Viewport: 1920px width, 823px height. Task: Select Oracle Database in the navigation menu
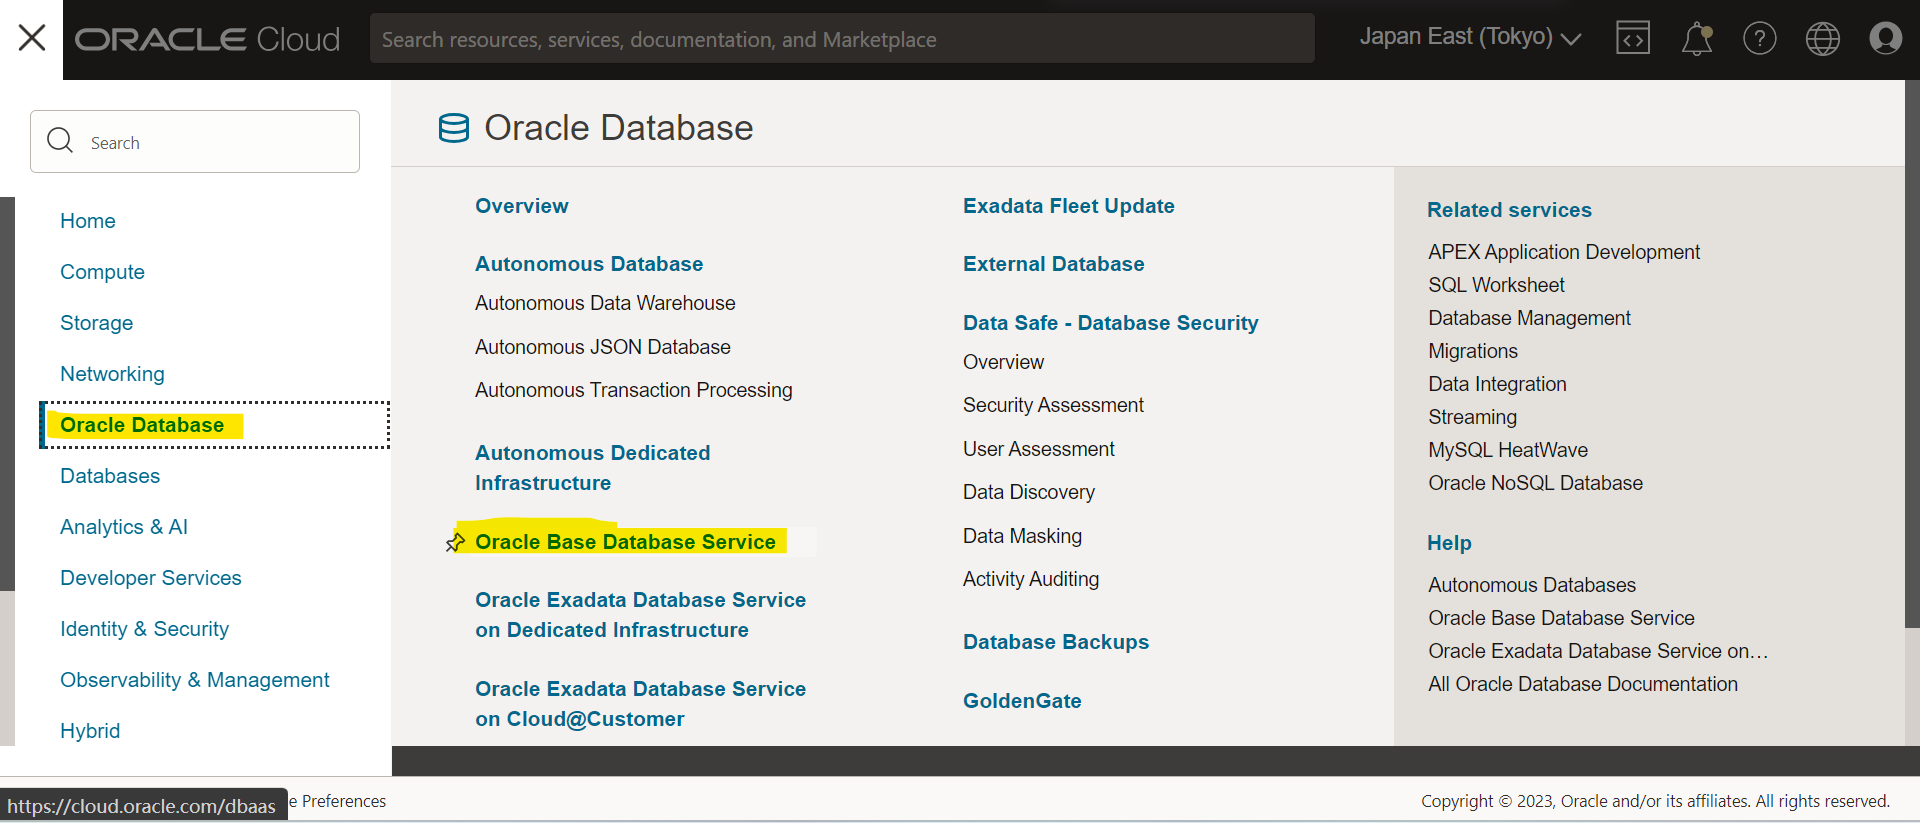click(142, 425)
